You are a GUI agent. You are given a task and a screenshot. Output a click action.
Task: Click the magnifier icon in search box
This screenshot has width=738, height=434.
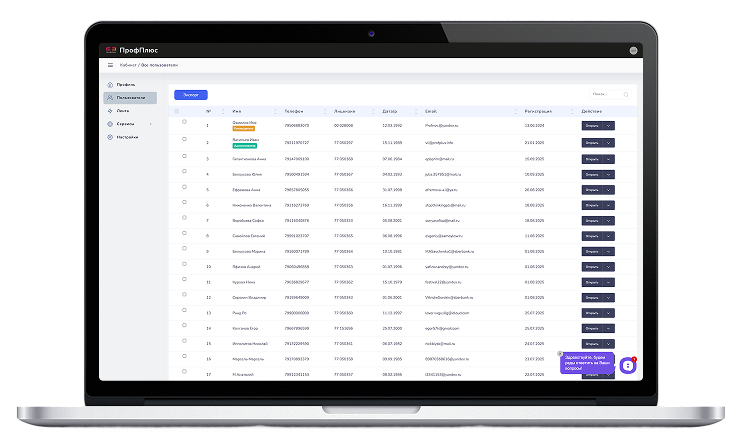626,94
